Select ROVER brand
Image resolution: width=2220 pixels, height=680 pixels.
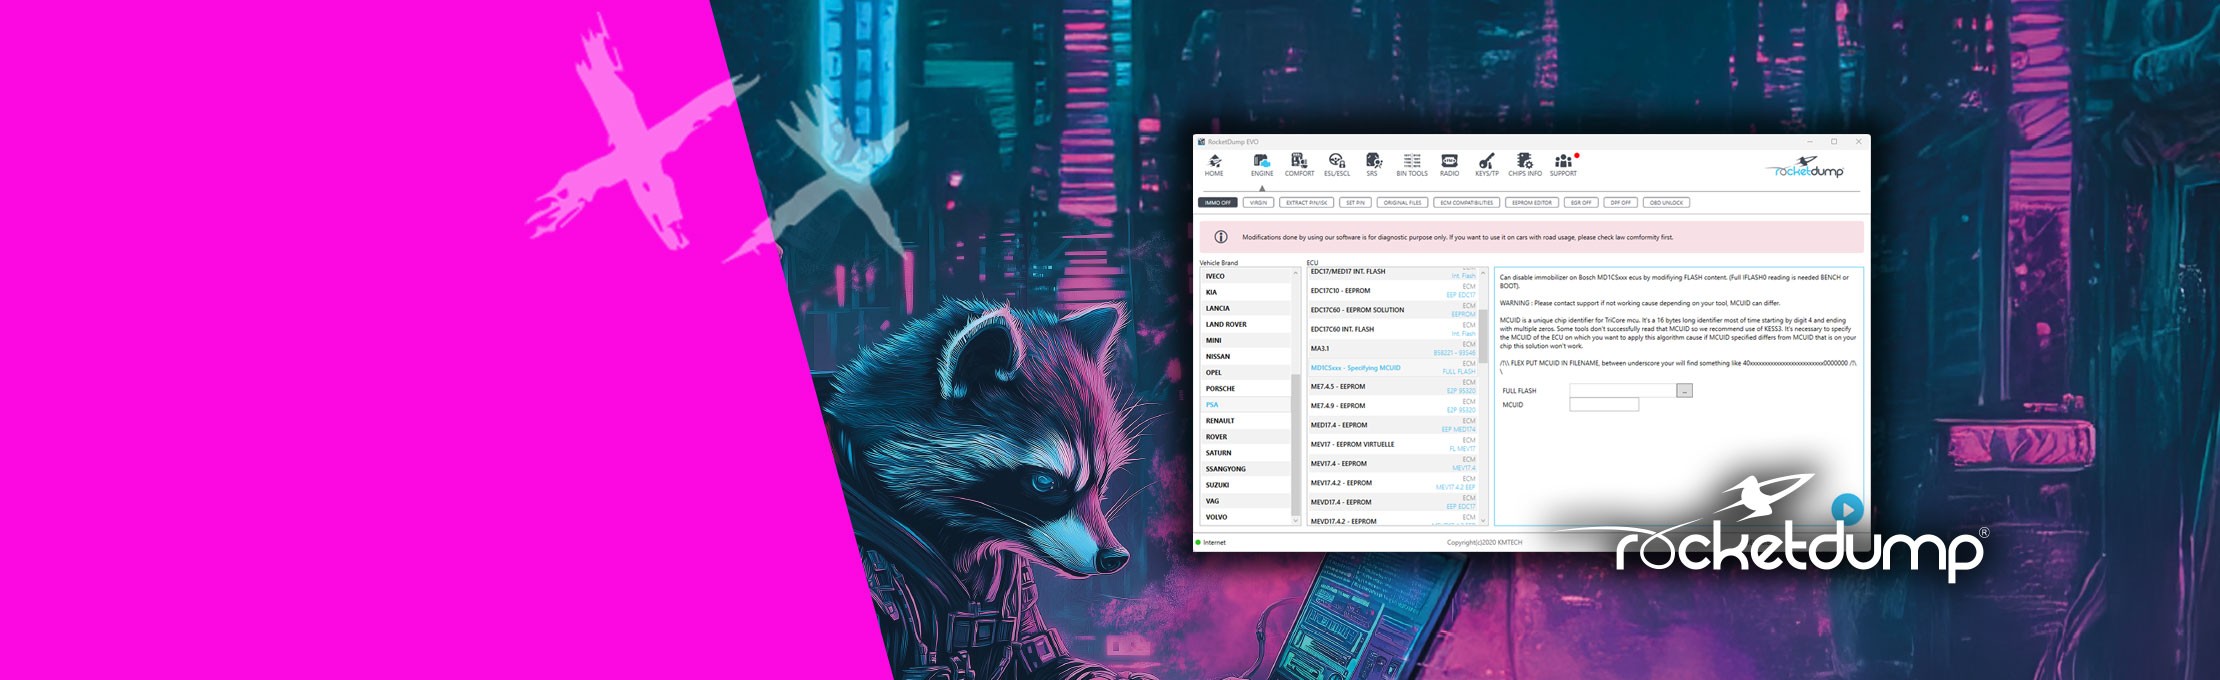click(1246, 437)
